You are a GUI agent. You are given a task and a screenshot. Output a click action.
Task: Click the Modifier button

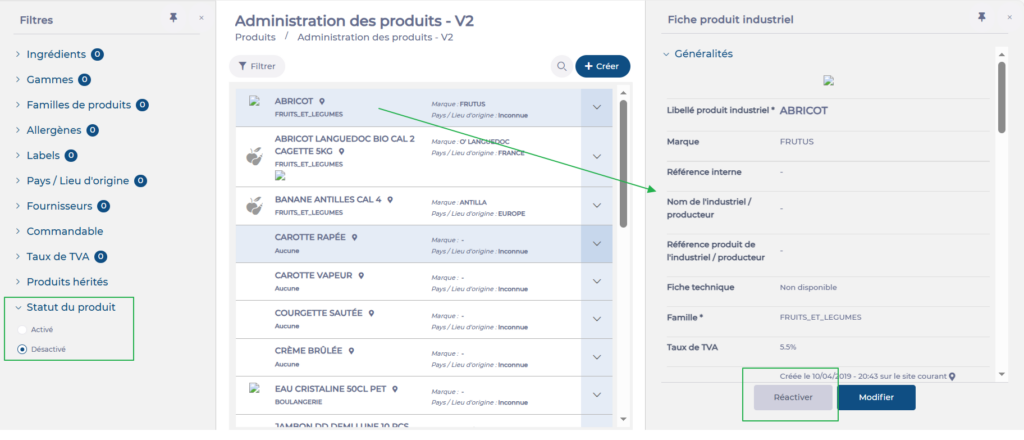876,397
